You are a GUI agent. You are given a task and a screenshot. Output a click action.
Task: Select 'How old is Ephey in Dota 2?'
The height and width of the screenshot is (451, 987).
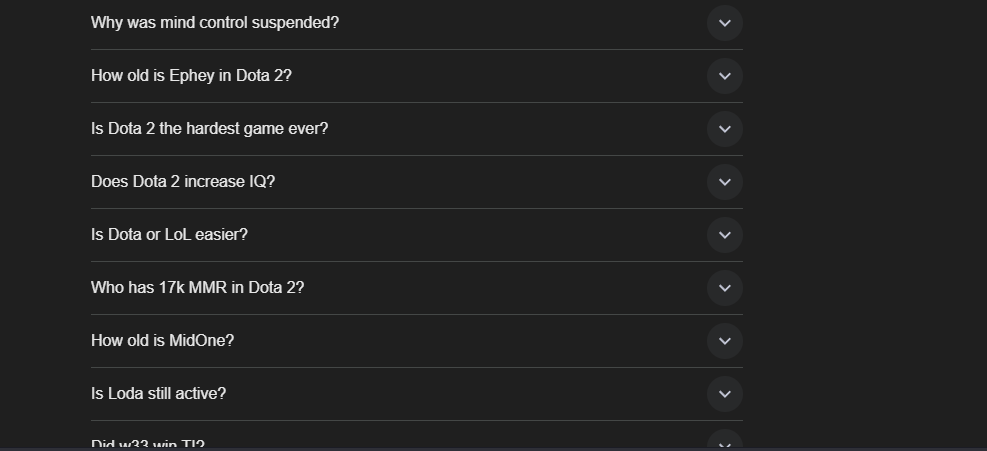(x=191, y=76)
